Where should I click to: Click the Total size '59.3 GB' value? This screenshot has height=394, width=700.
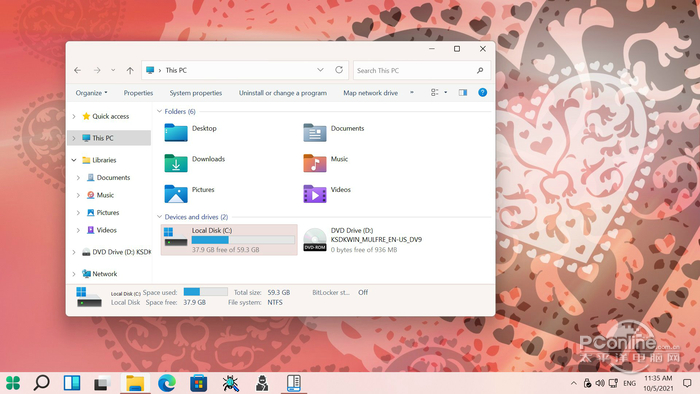[x=279, y=292]
